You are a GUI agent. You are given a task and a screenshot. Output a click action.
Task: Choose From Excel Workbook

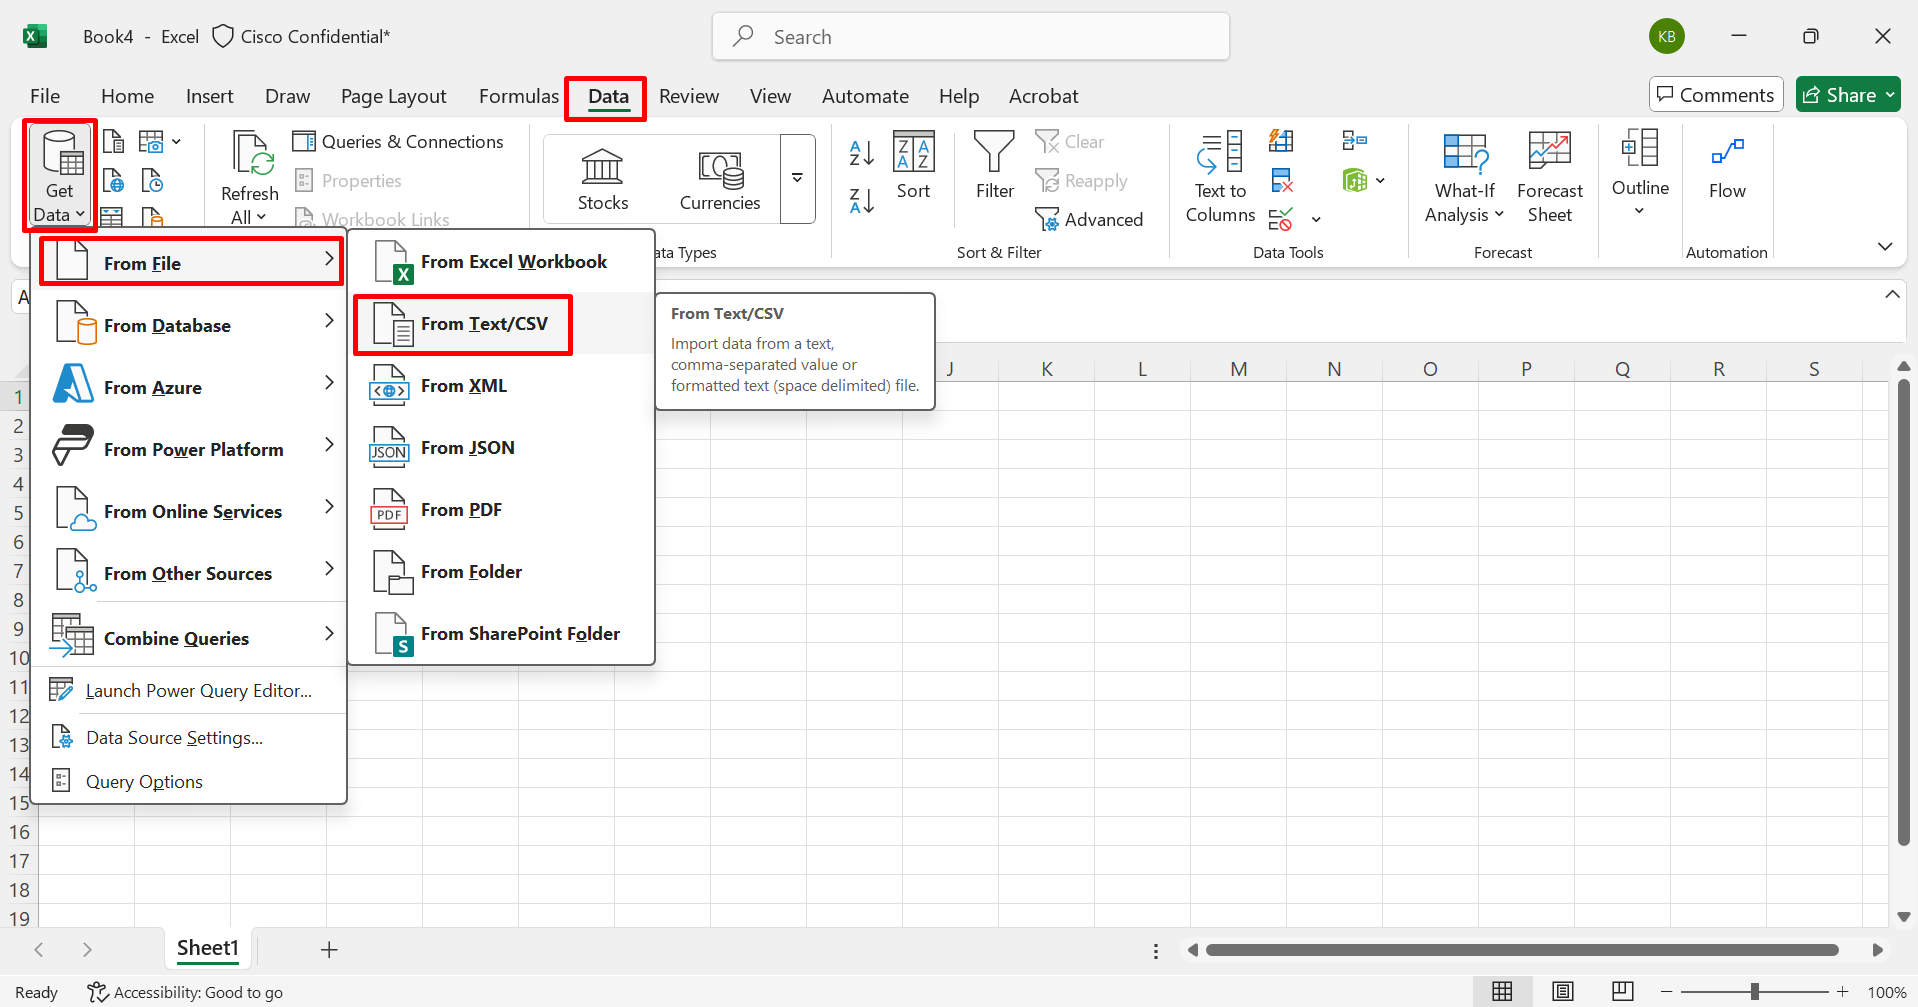[x=501, y=262]
